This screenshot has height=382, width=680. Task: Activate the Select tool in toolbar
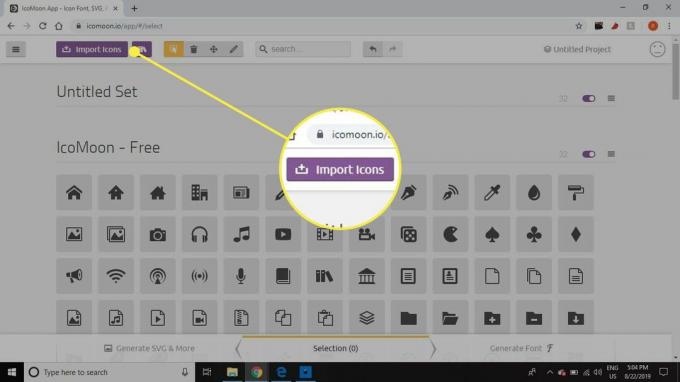[173, 49]
